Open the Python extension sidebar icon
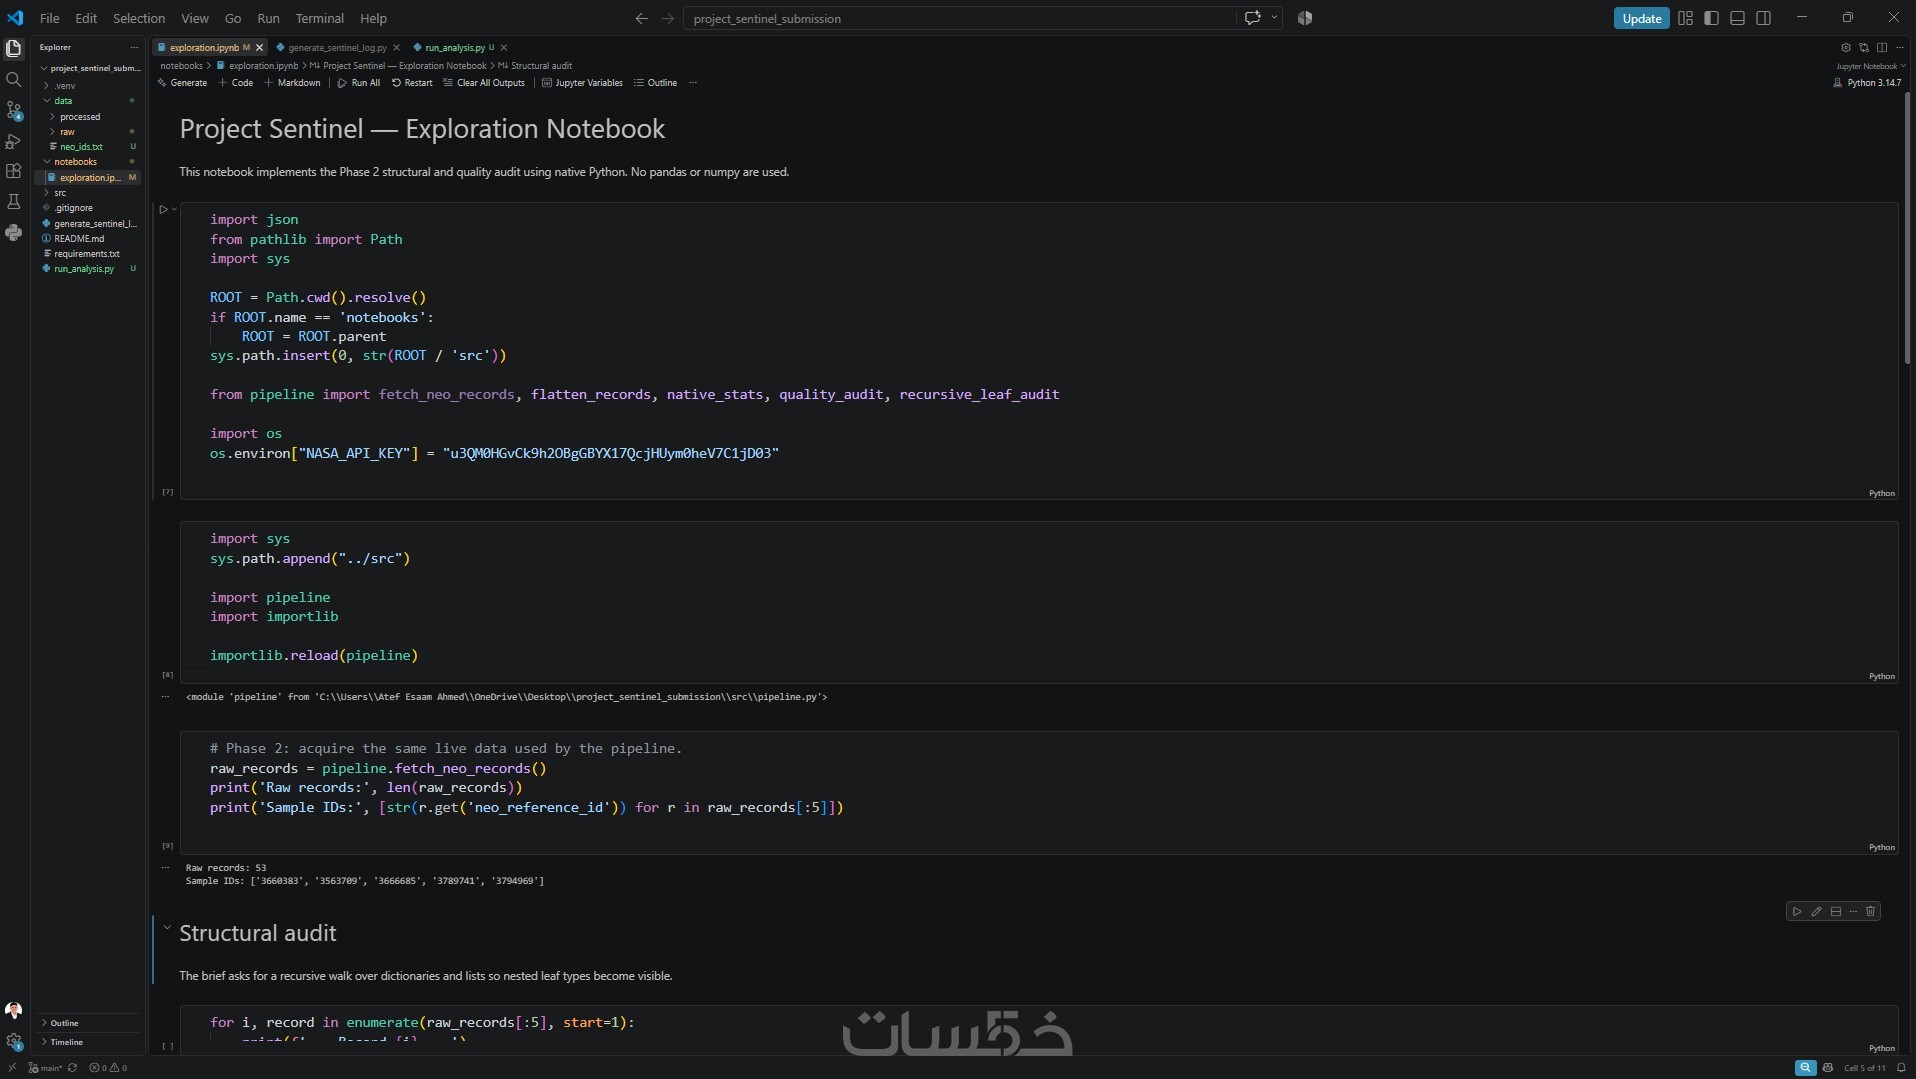The height and width of the screenshot is (1079, 1916). (x=14, y=232)
